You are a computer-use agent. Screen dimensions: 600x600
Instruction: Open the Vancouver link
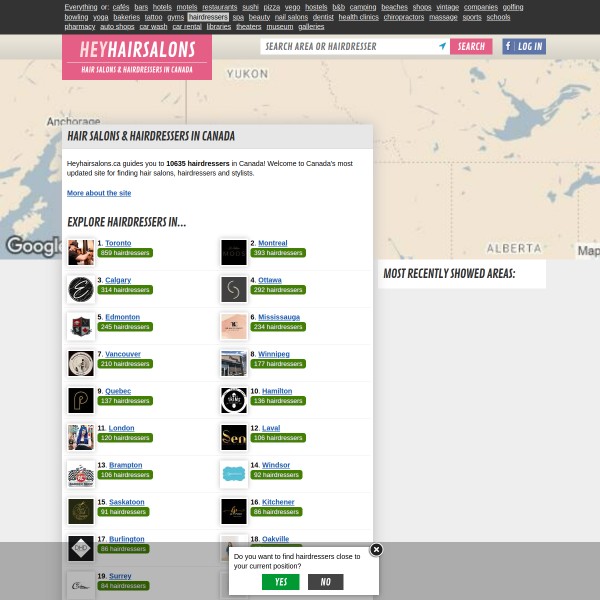pyautogui.click(x=123, y=354)
